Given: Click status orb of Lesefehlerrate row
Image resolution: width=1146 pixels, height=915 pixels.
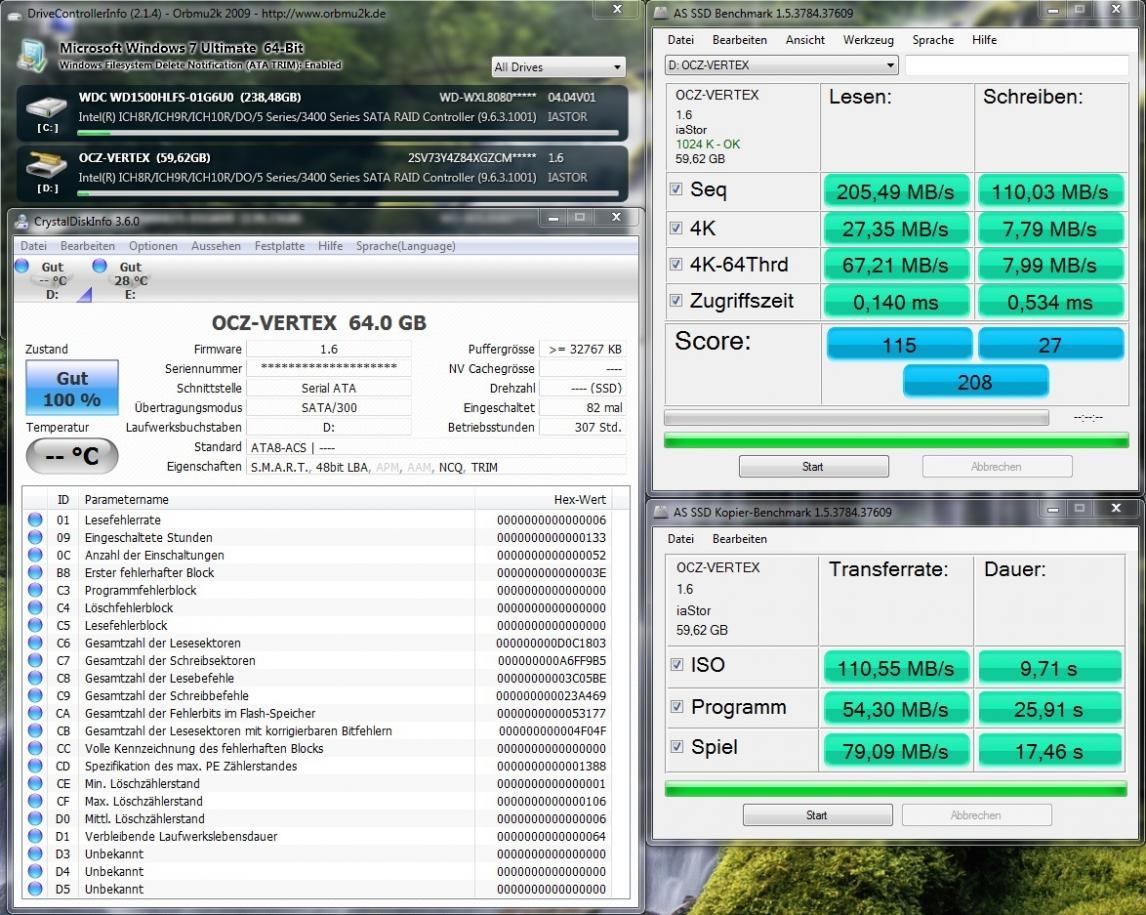Looking at the screenshot, I should coord(35,520).
